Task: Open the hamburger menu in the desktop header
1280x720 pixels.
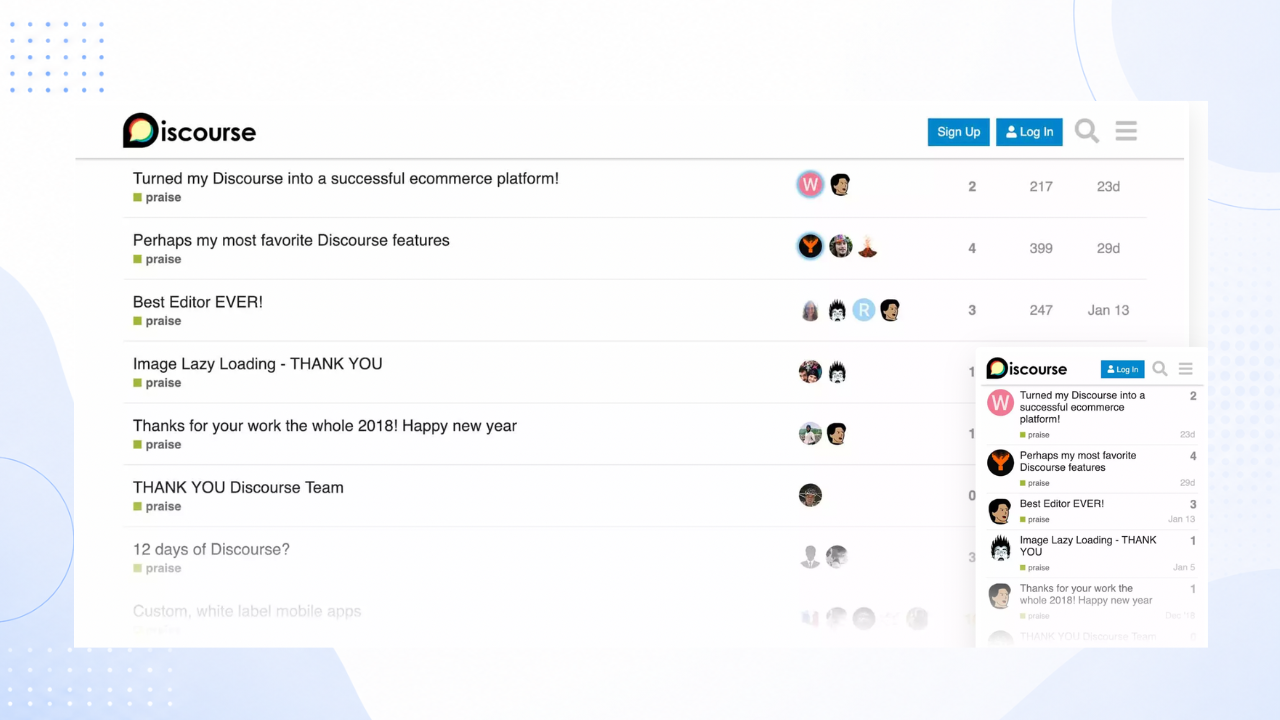Action: click(1126, 131)
